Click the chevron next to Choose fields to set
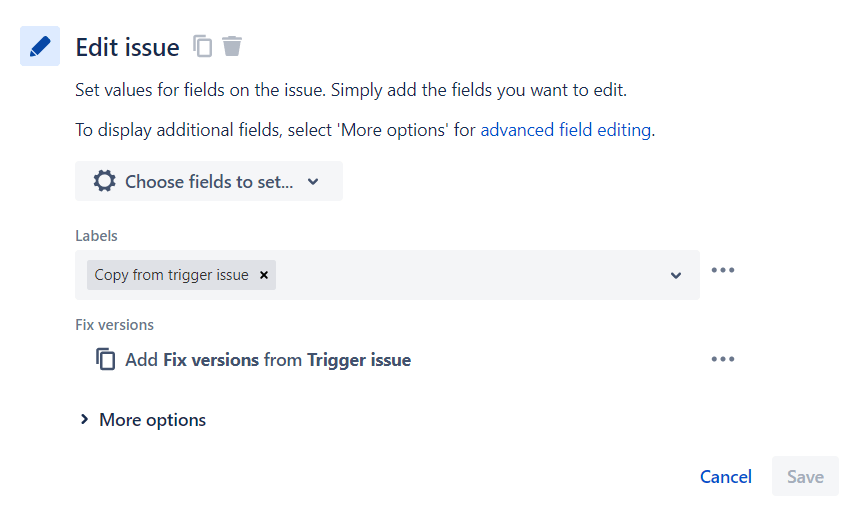862x507 pixels. (313, 181)
